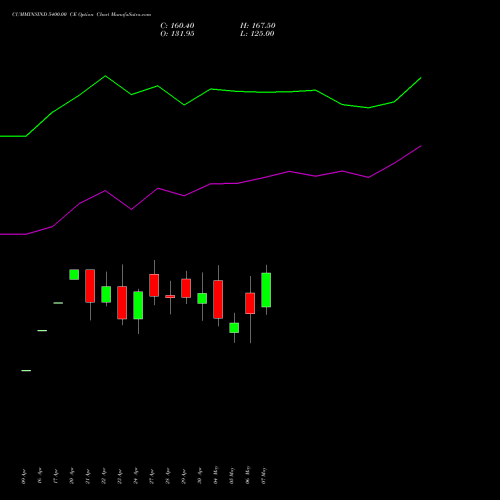Select the green candle above 24 Apr
This screenshot has width=500, height=500.
[138, 305]
